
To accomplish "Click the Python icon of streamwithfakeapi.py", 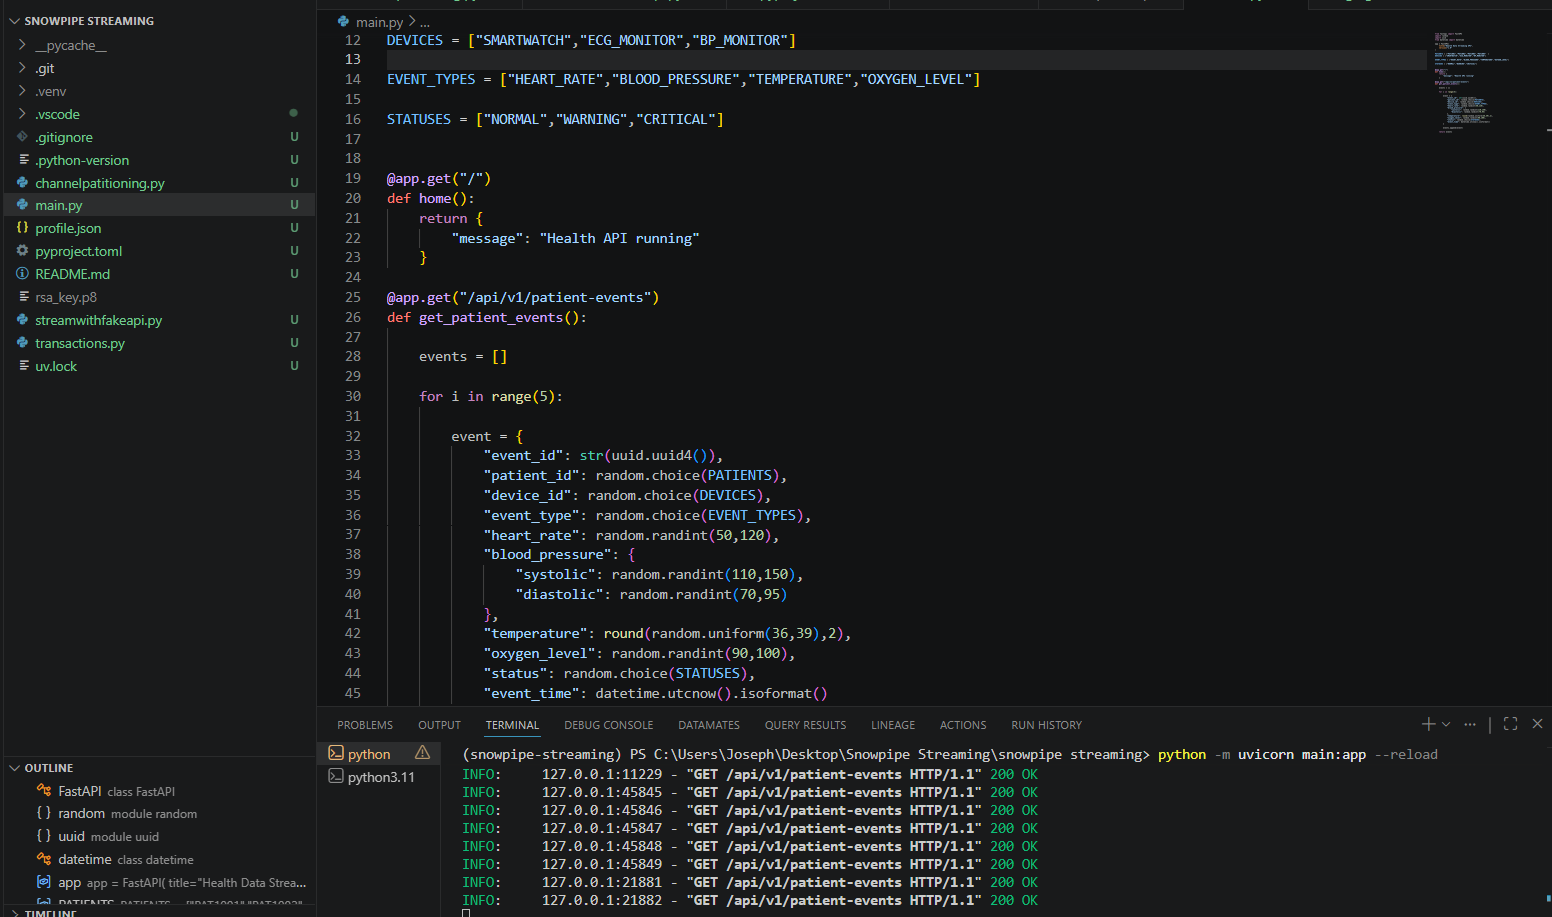I will pos(22,320).
